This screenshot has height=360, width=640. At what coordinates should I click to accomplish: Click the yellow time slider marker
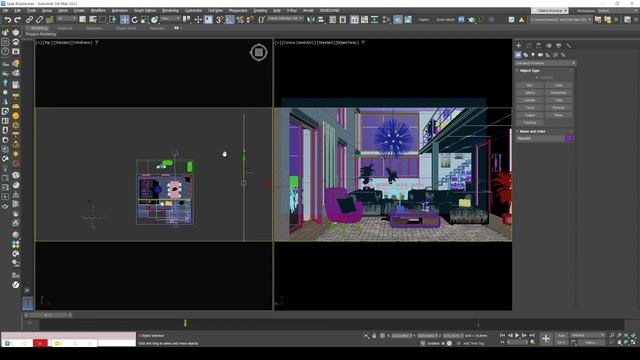coord(185,323)
